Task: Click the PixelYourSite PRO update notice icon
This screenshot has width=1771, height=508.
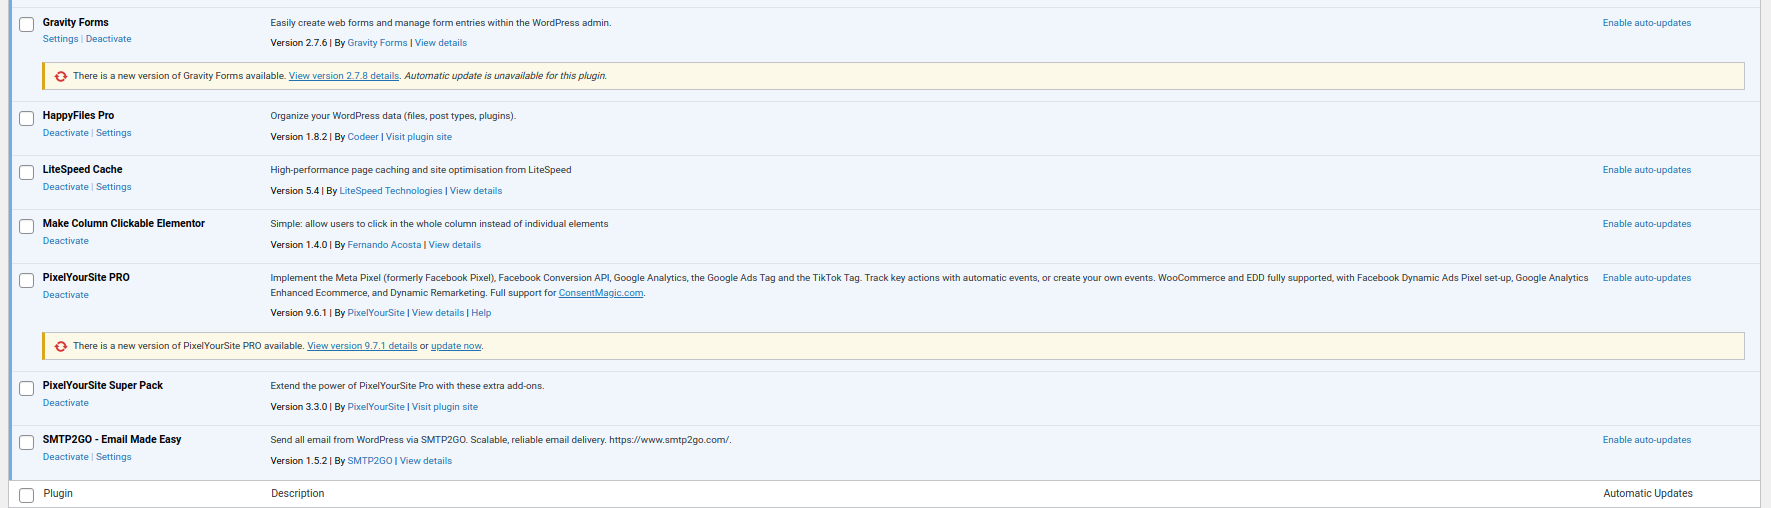Action: [61, 346]
